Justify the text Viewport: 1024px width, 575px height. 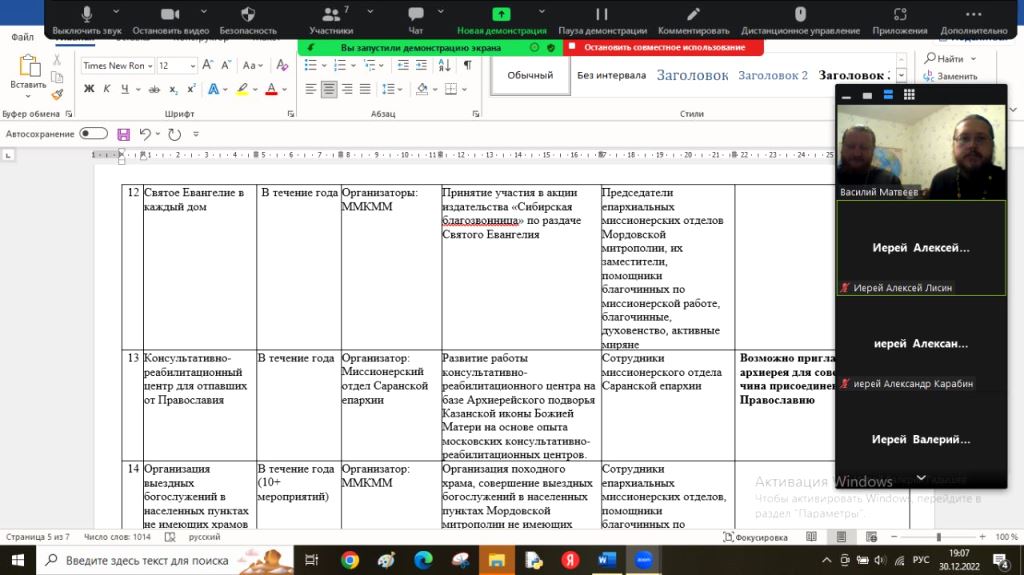[x=365, y=89]
